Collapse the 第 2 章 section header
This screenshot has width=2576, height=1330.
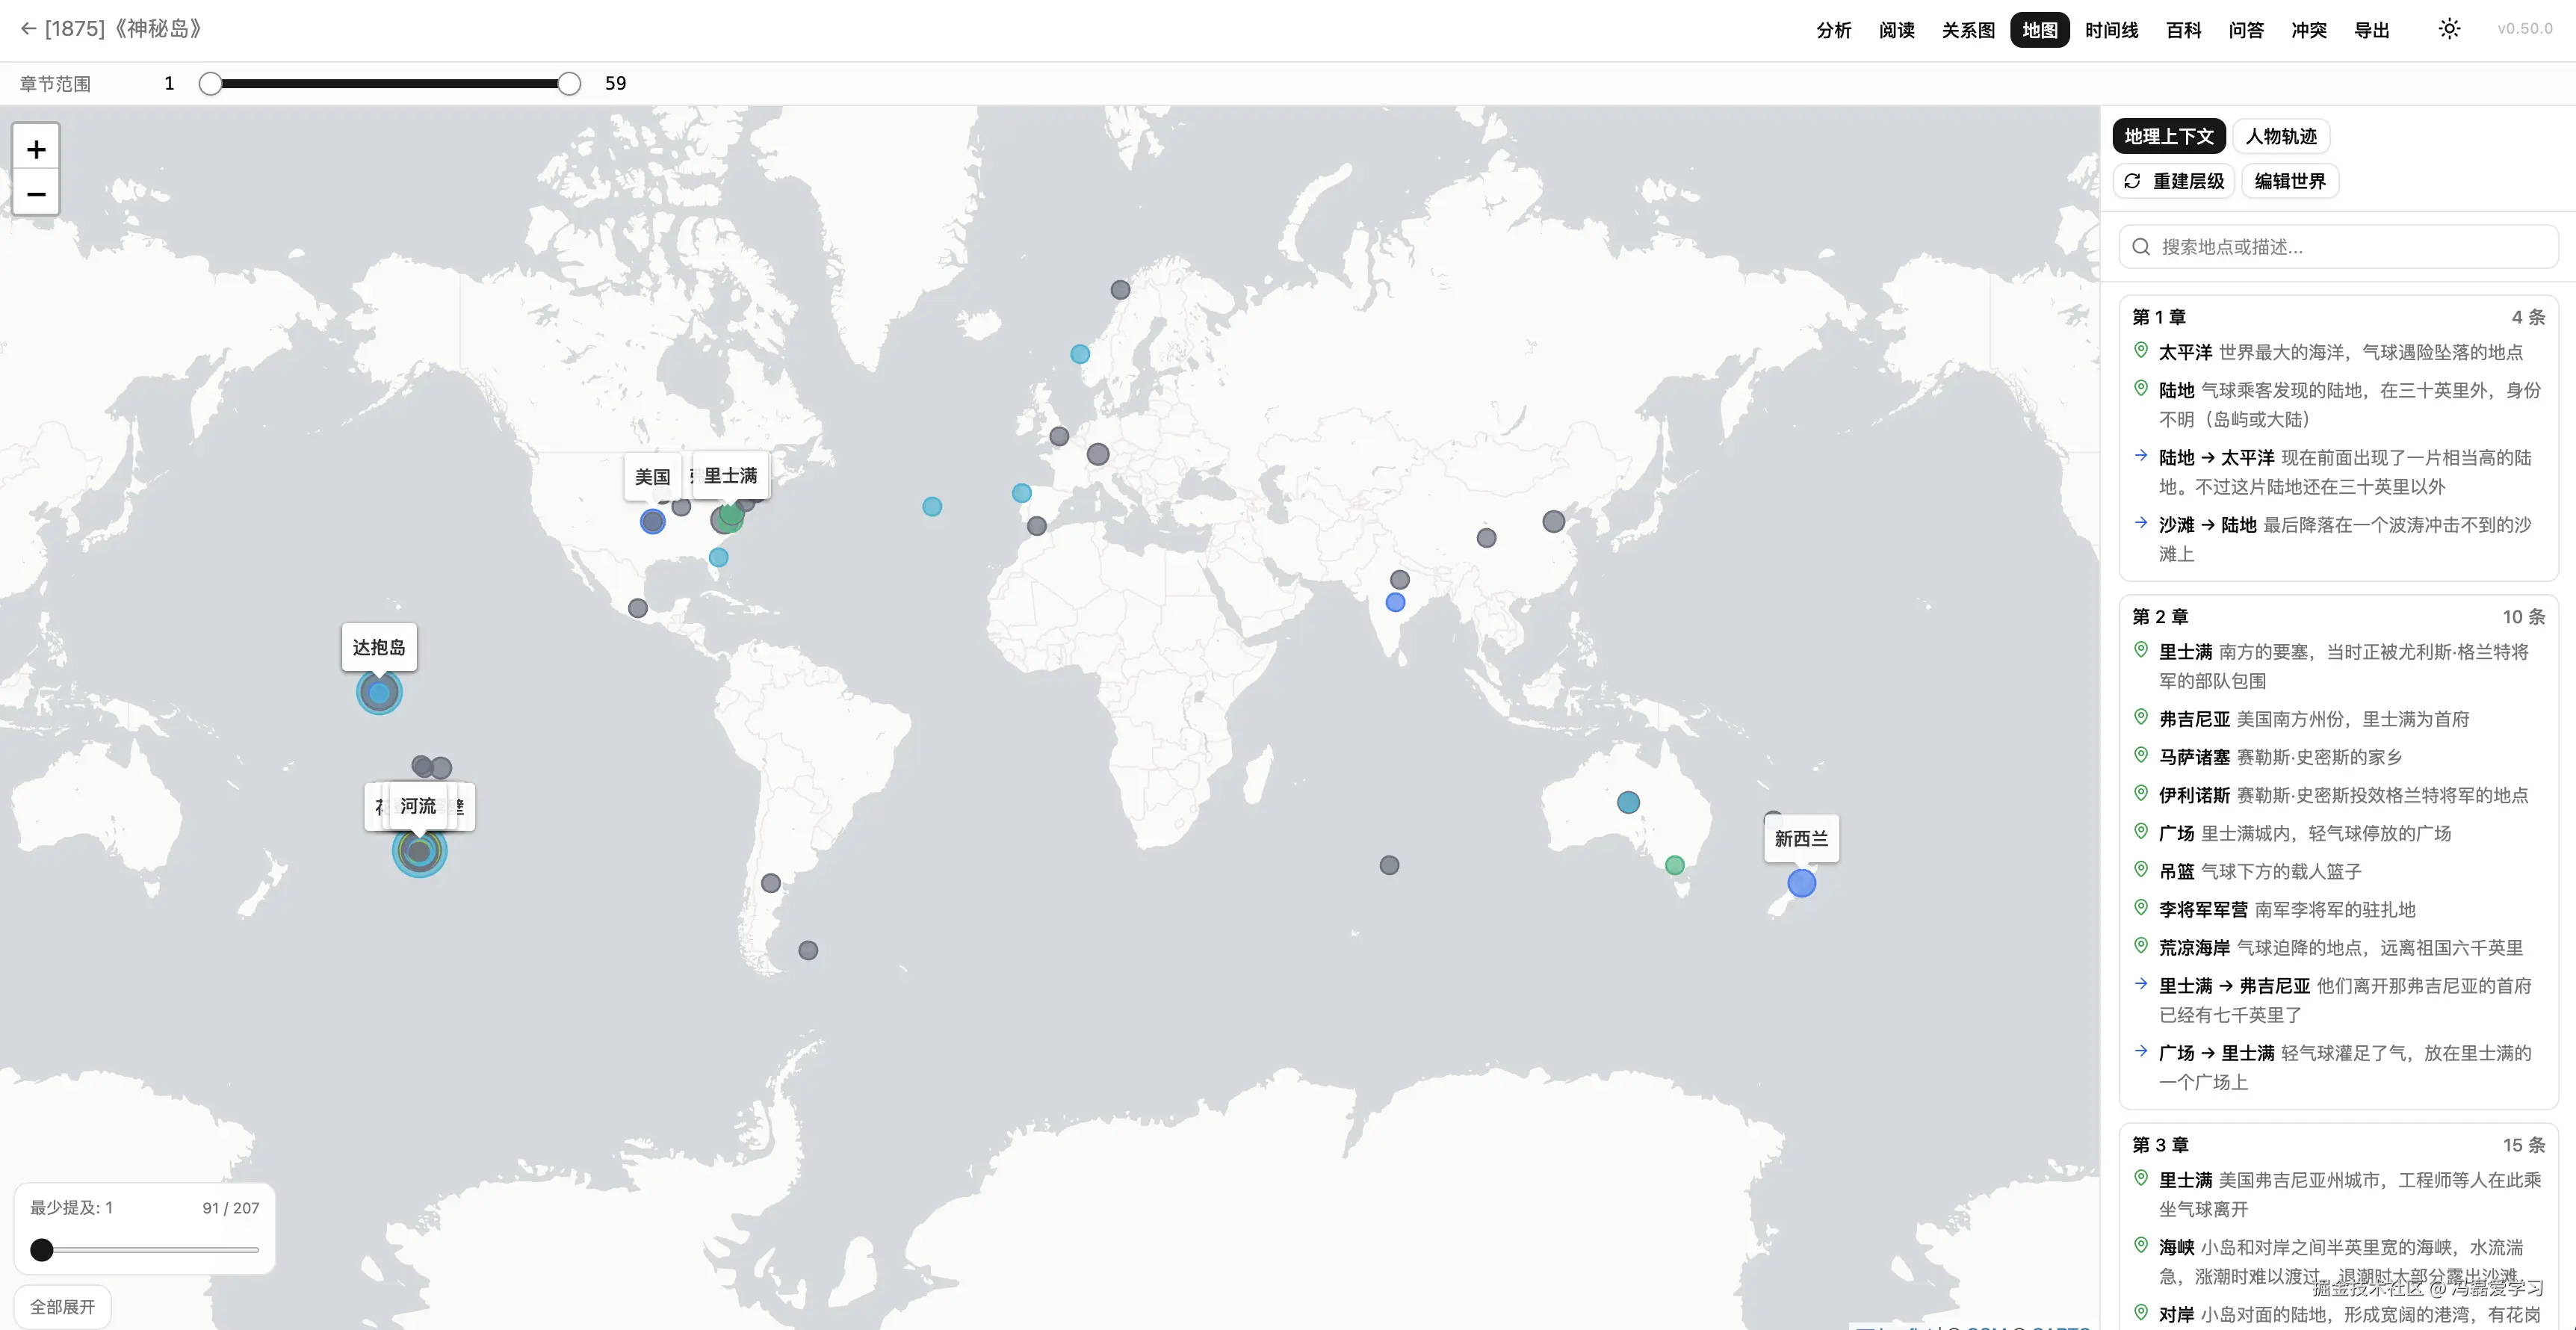tap(2161, 617)
